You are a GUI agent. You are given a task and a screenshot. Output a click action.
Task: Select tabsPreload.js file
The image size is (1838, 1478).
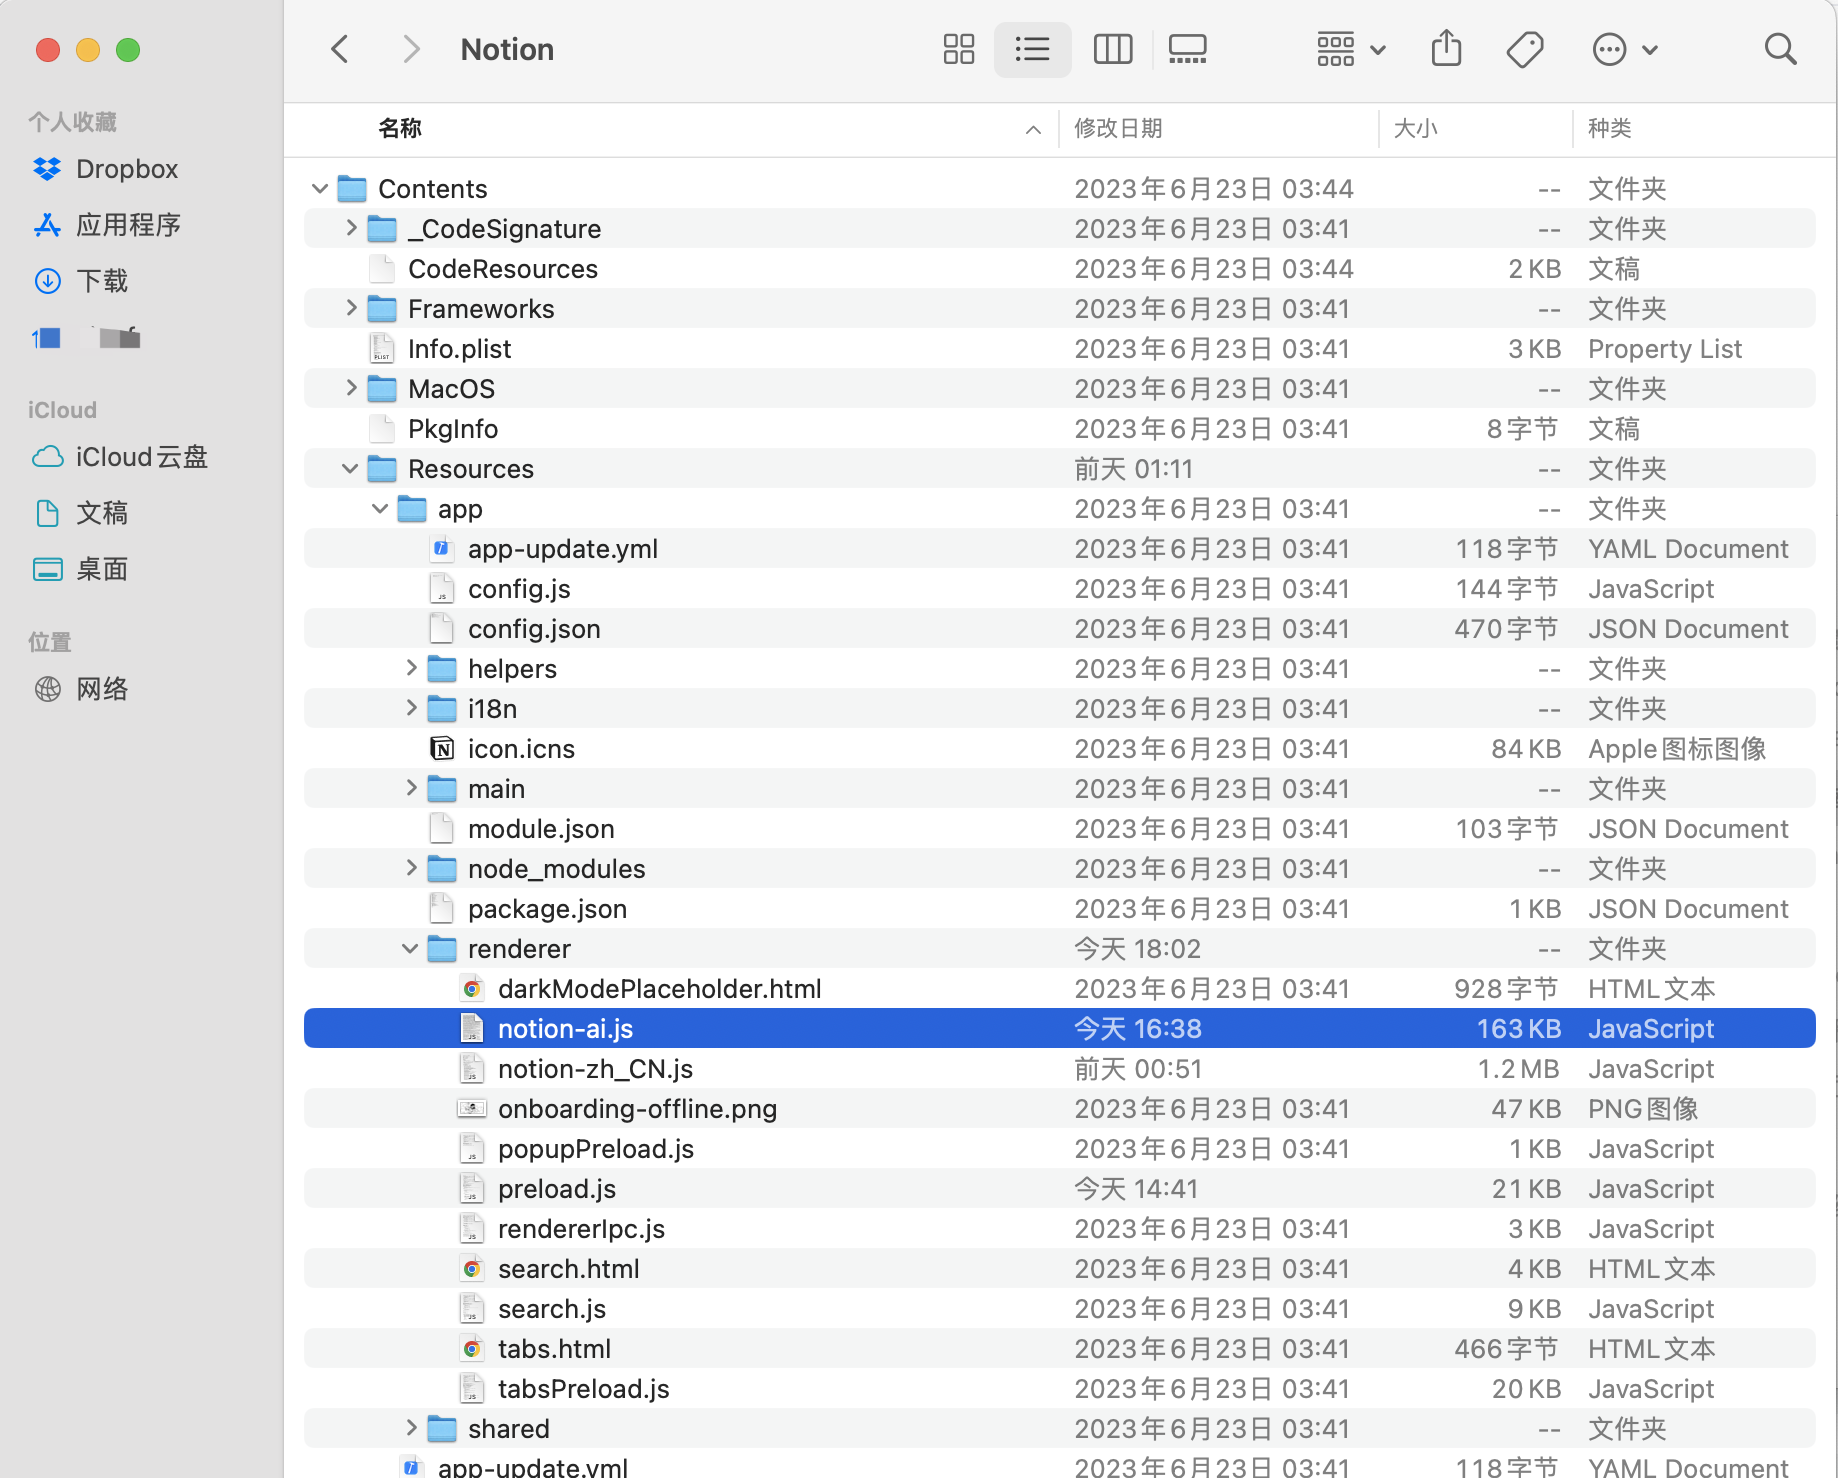(x=584, y=1389)
